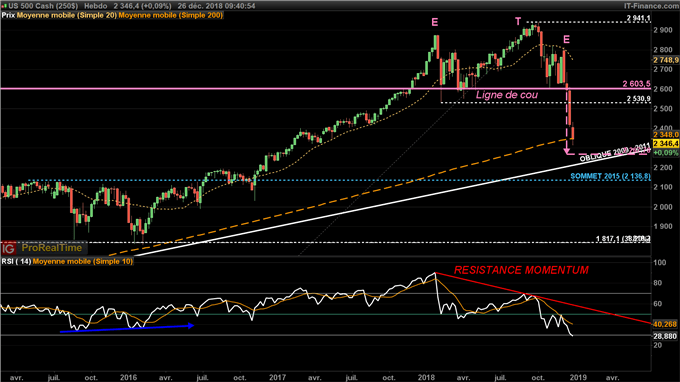Click the left shoulder E annotation
The width and height of the screenshot is (680, 382).
pyautogui.click(x=435, y=23)
